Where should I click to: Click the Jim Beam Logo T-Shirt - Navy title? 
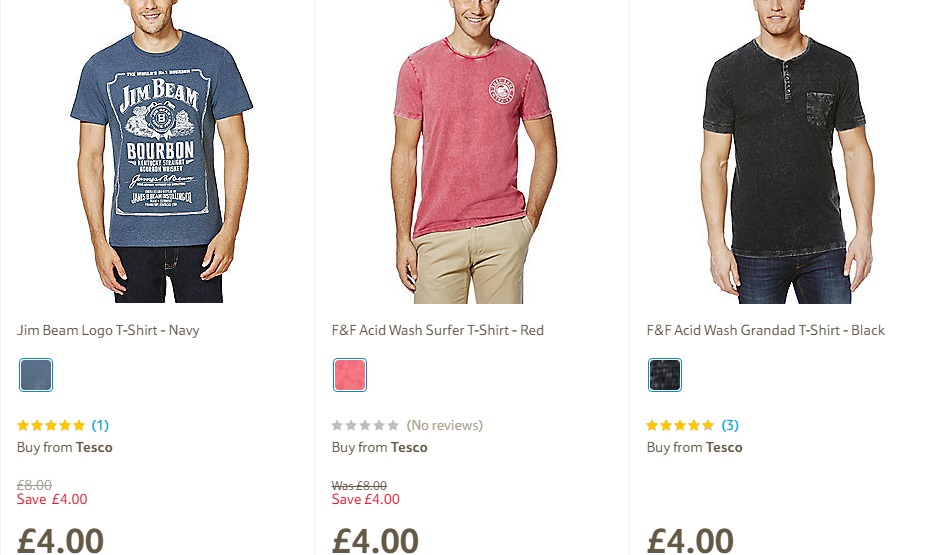tap(108, 330)
